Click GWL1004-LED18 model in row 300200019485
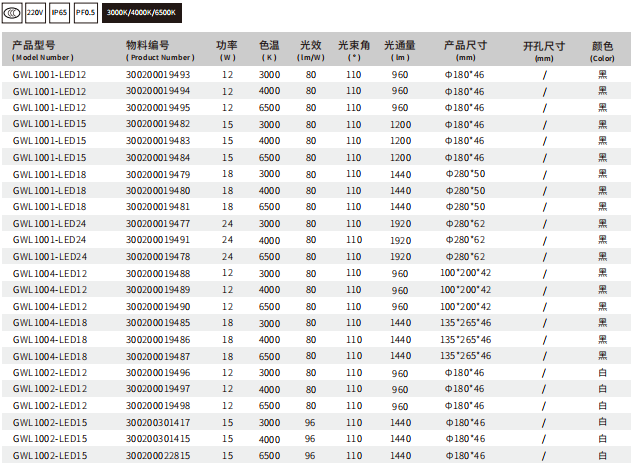The image size is (635, 469). coord(50,323)
